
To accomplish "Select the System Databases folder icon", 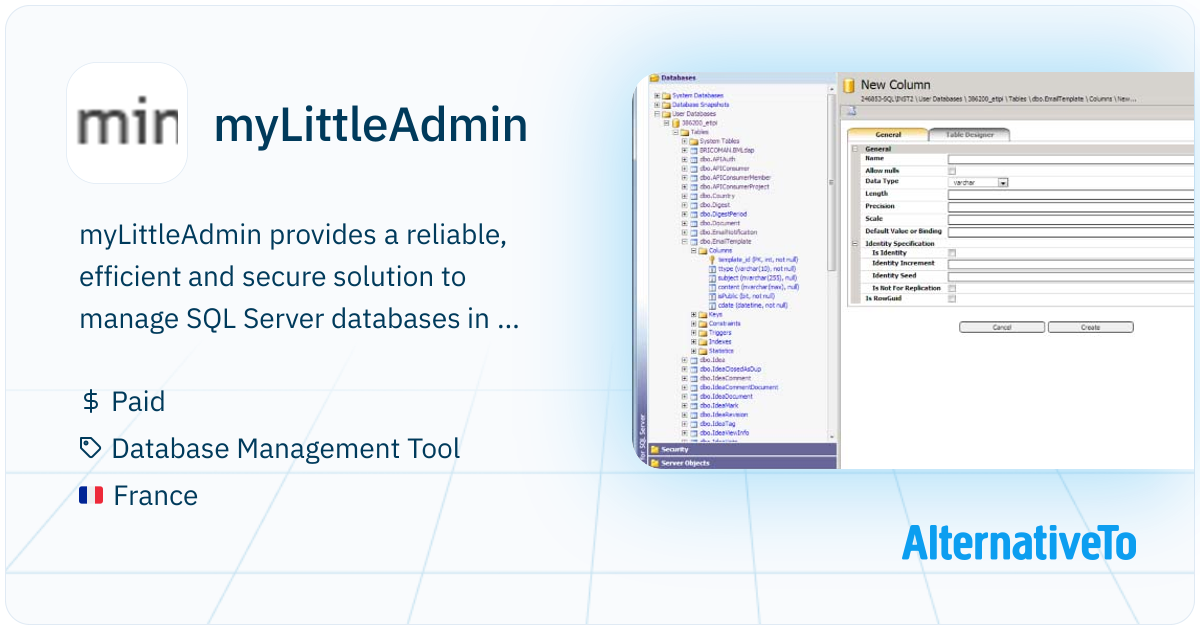I will 667,95.
